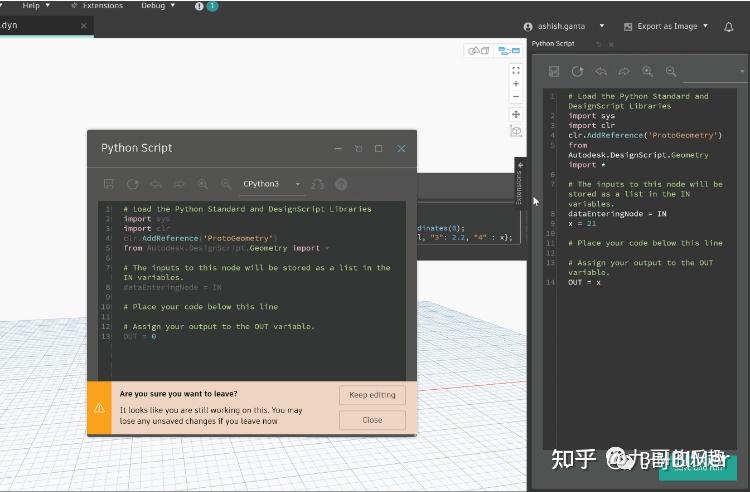750x492 pixels.
Task: Select the Python Script tab in the side panel
Action: 553,44
